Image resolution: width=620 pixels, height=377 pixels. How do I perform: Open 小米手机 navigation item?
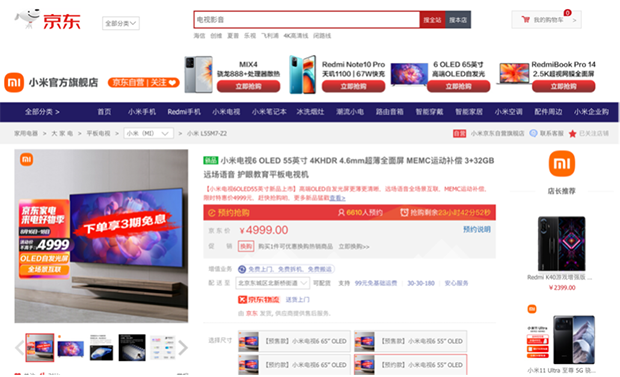142,112
